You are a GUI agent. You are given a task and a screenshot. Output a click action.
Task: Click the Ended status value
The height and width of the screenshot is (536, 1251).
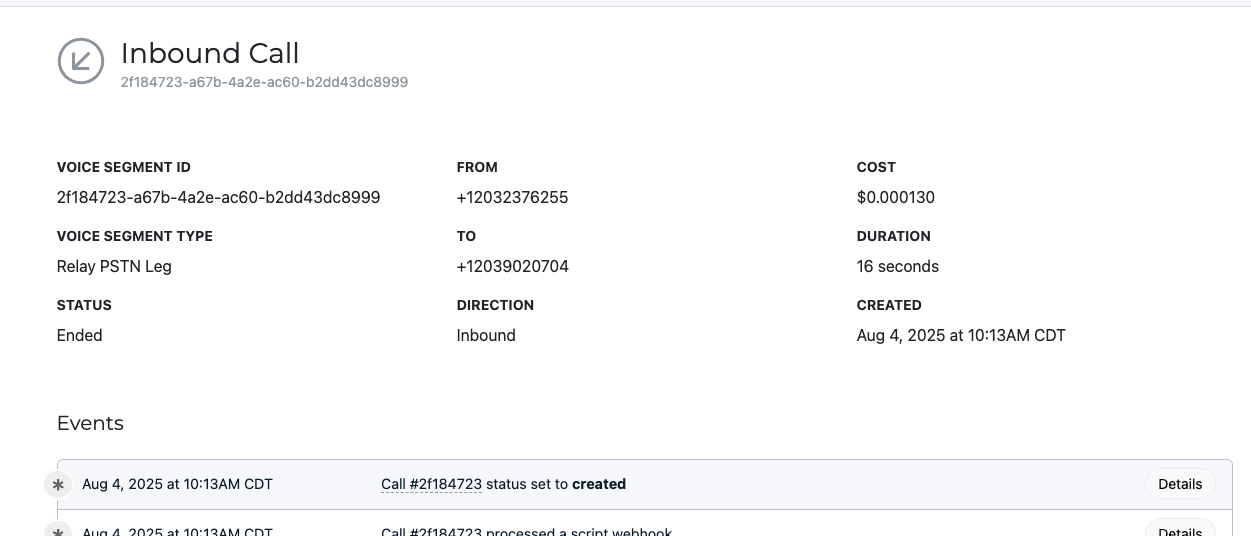pos(80,336)
